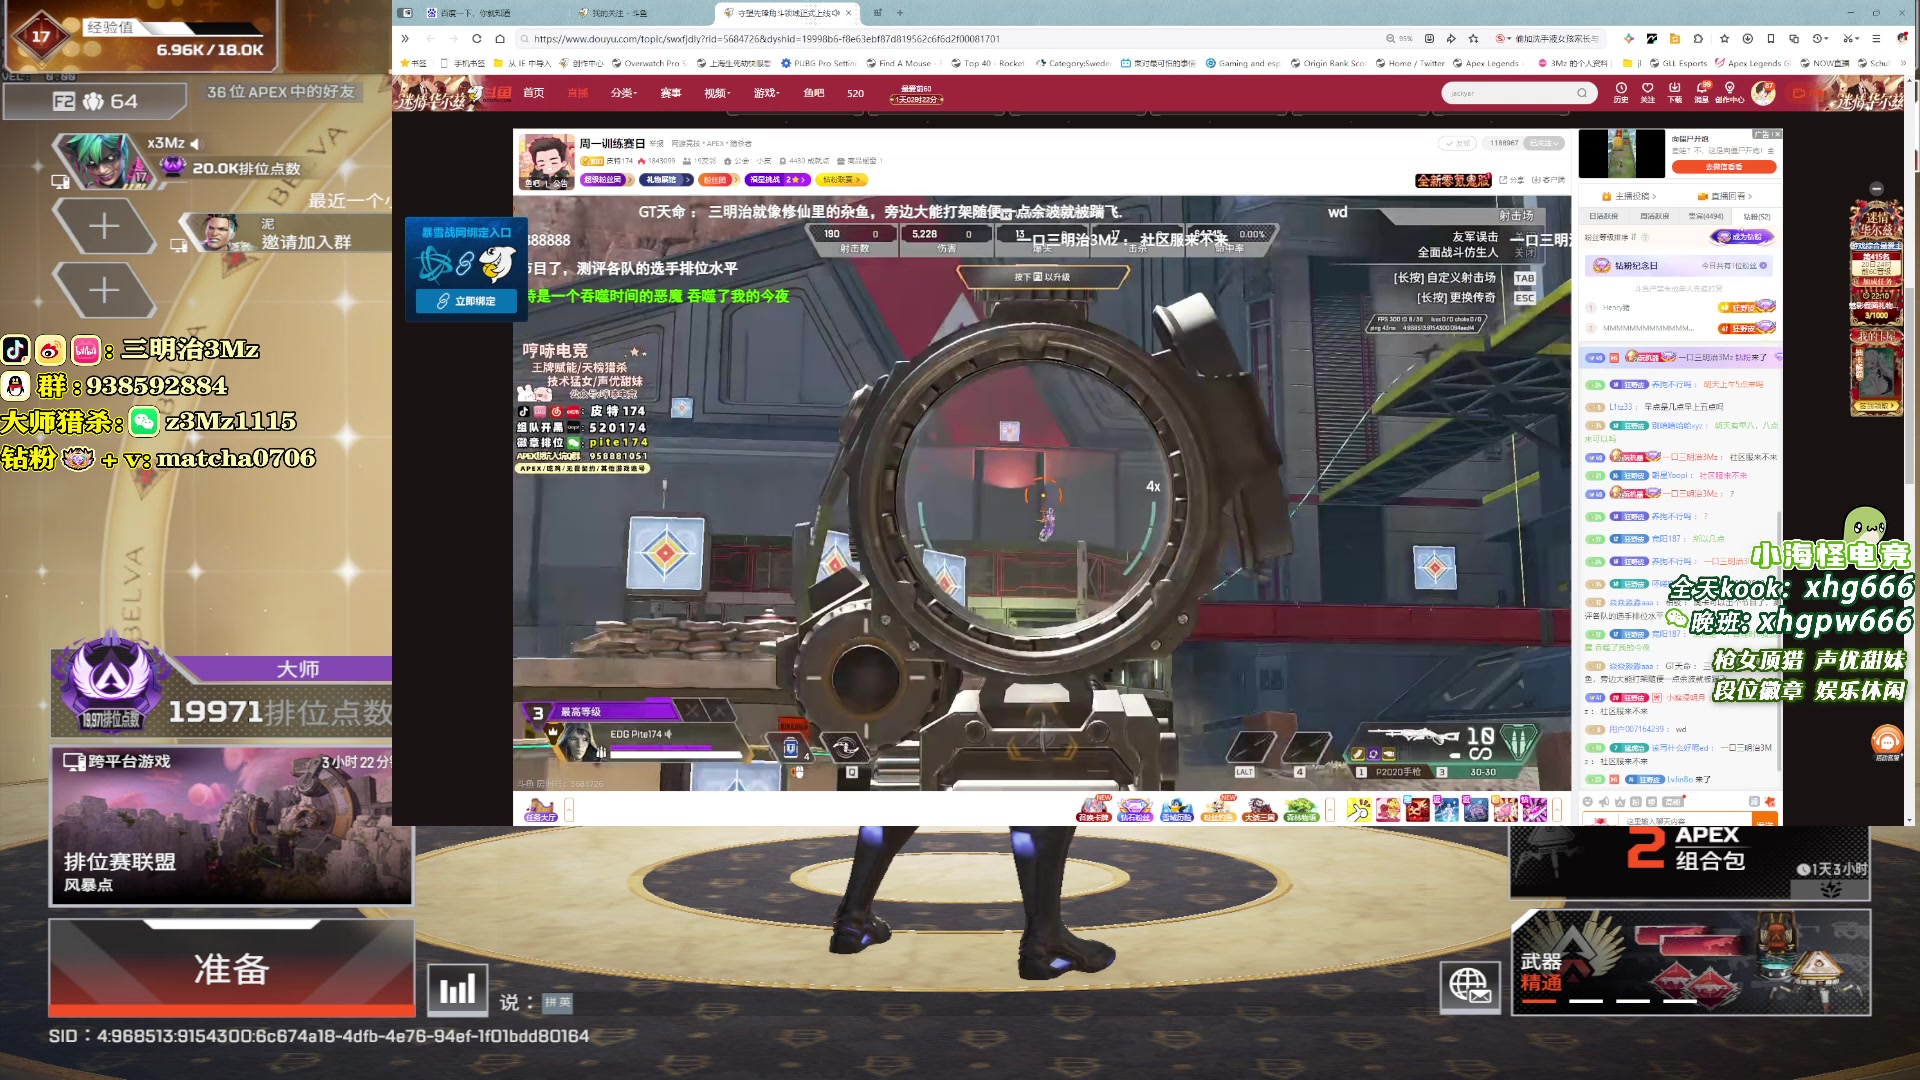Image resolution: width=1920 pixels, height=1080 pixels.
Task: Switch to 贵宾(4494) tab in ranking panel
Action: tap(1706, 216)
